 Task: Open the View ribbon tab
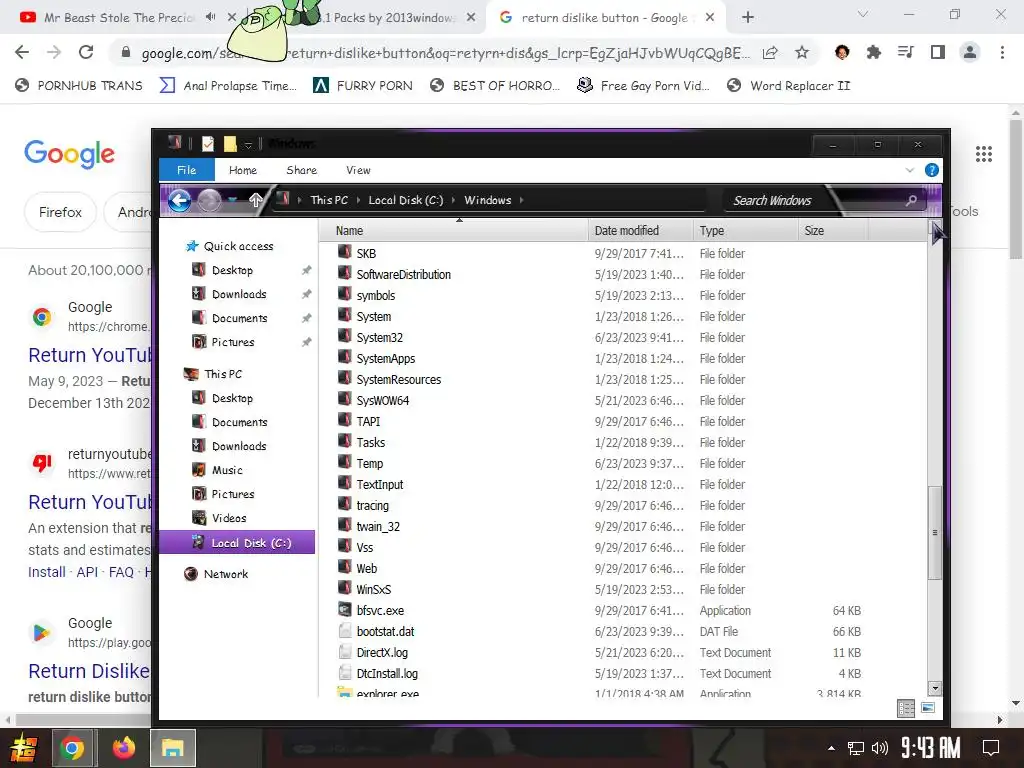358,170
